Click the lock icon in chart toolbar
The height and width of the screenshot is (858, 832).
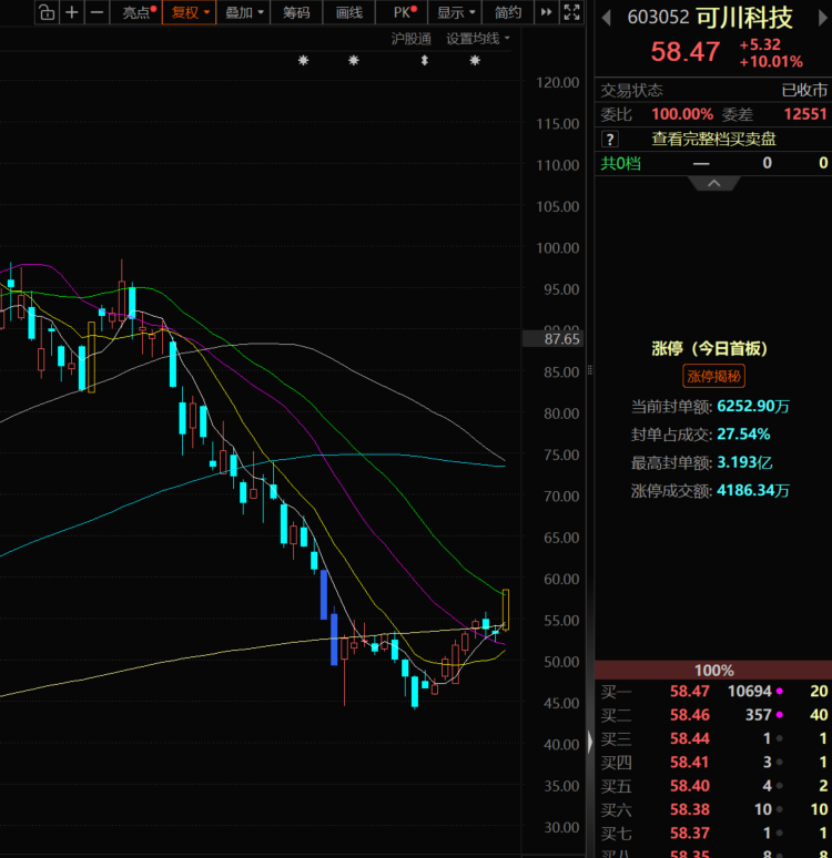click(x=47, y=12)
